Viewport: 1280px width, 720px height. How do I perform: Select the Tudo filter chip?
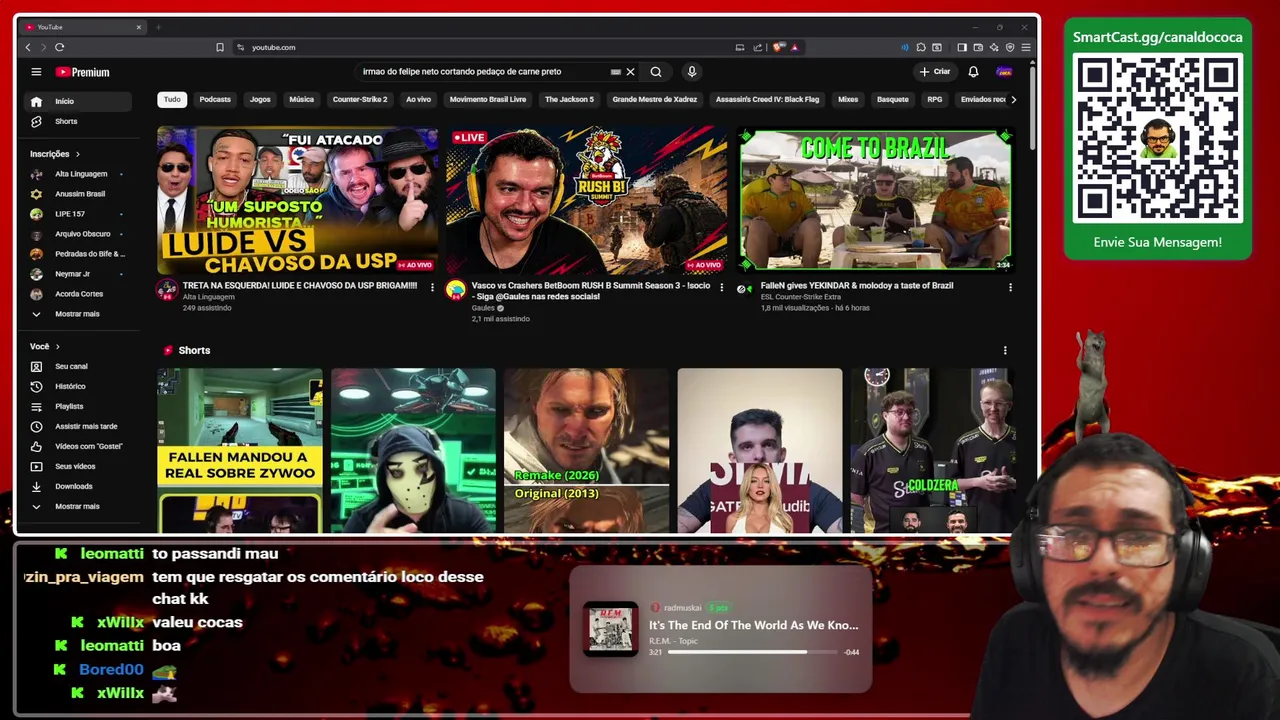click(x=172, y=99)
